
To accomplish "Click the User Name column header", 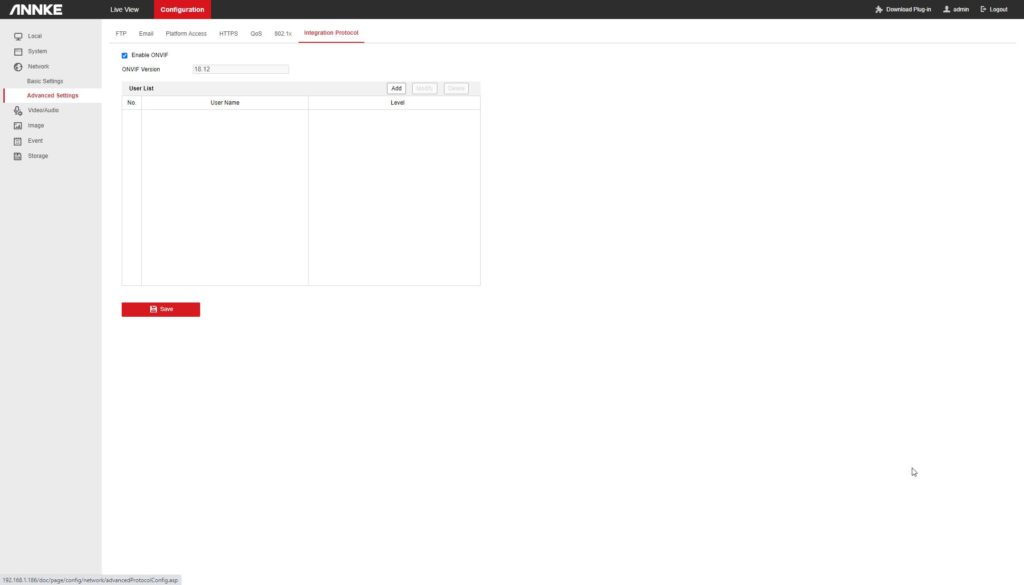I will 225,103.
